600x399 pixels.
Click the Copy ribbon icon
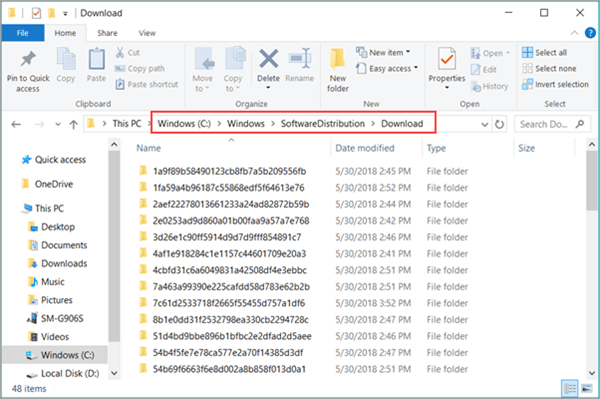pos(66,59)
